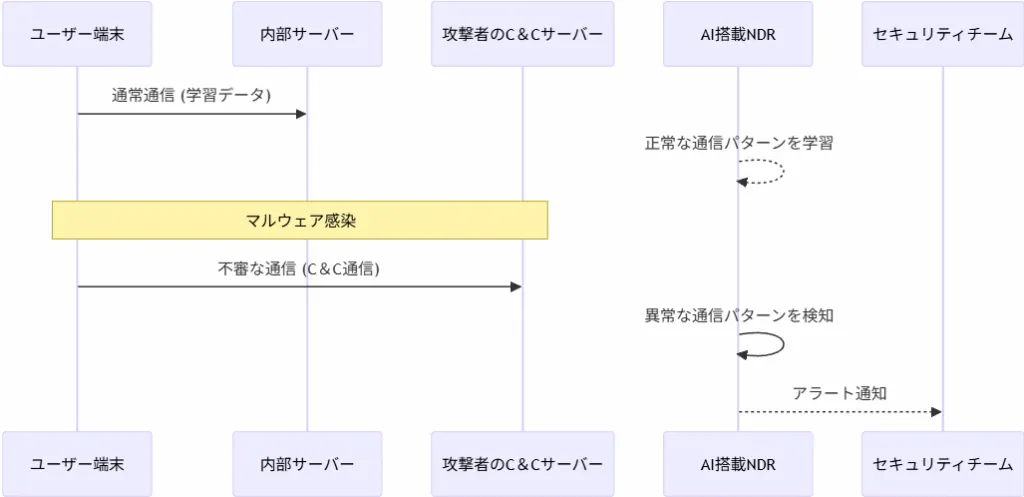The height and width of the screenshot is (497, 1024).
Task: Click the dashed arrowhead at セキュリティチーム lifeline
Action: (936, 412)
